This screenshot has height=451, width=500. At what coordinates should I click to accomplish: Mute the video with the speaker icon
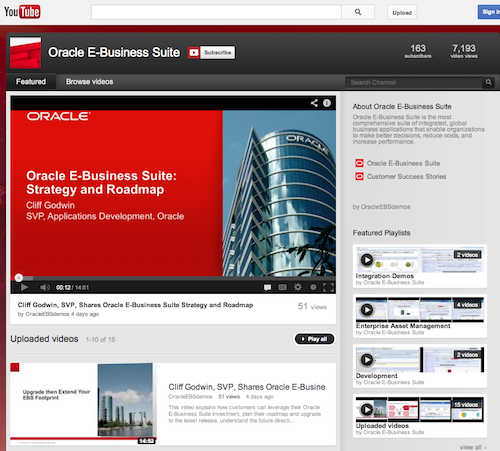45,287
